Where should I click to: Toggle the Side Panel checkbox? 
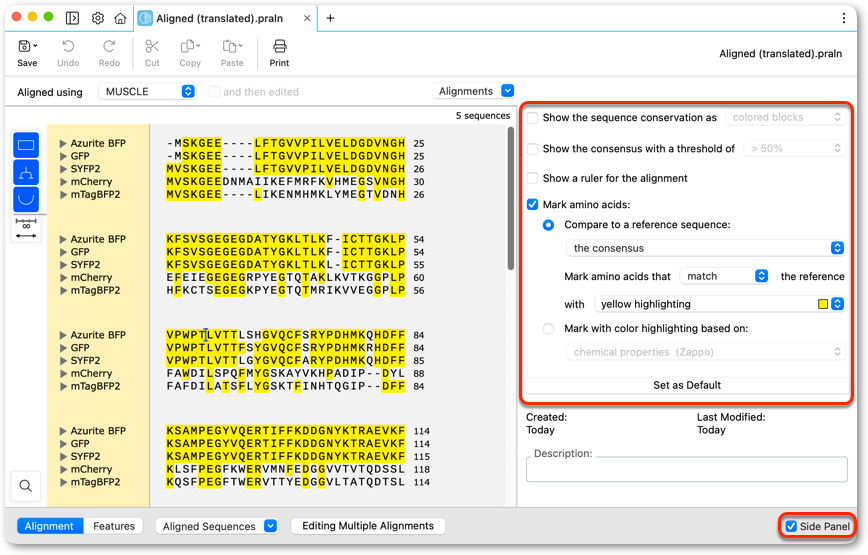[792, 526]
